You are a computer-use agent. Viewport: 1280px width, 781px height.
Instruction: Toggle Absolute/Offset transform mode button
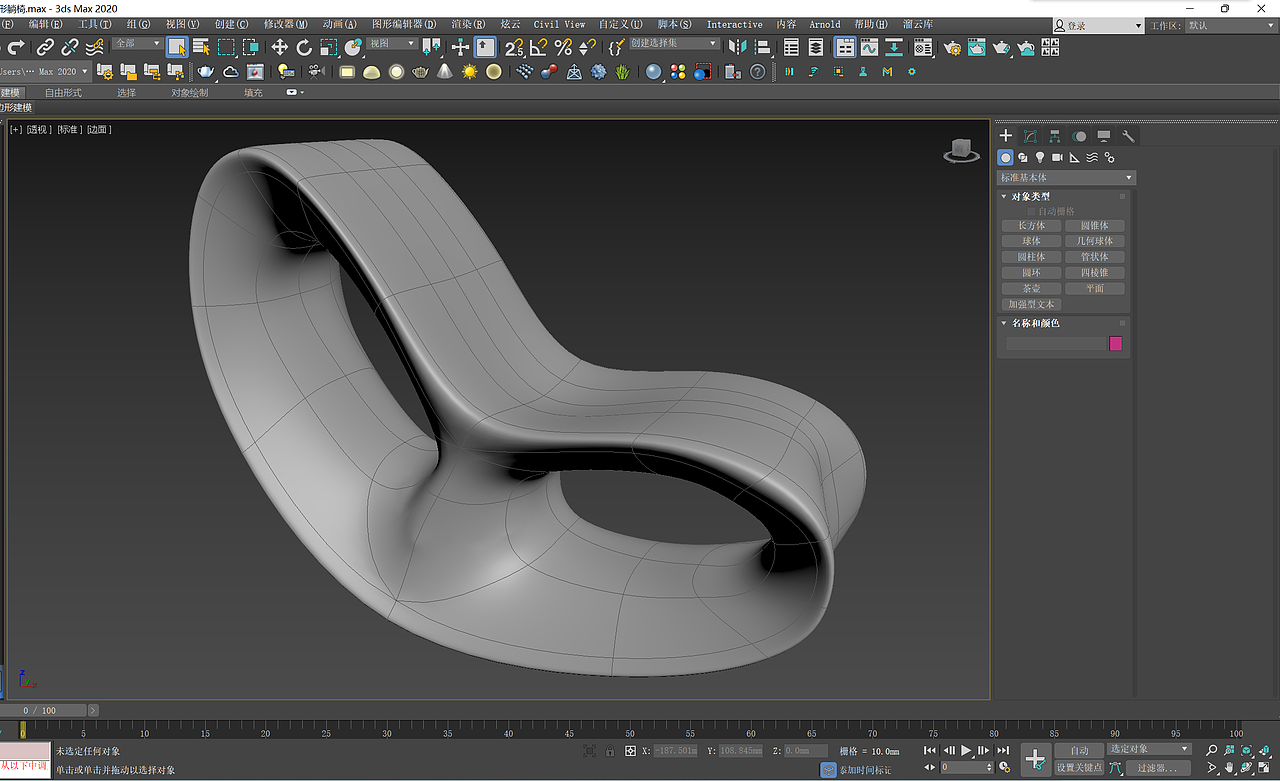(631, 751)
